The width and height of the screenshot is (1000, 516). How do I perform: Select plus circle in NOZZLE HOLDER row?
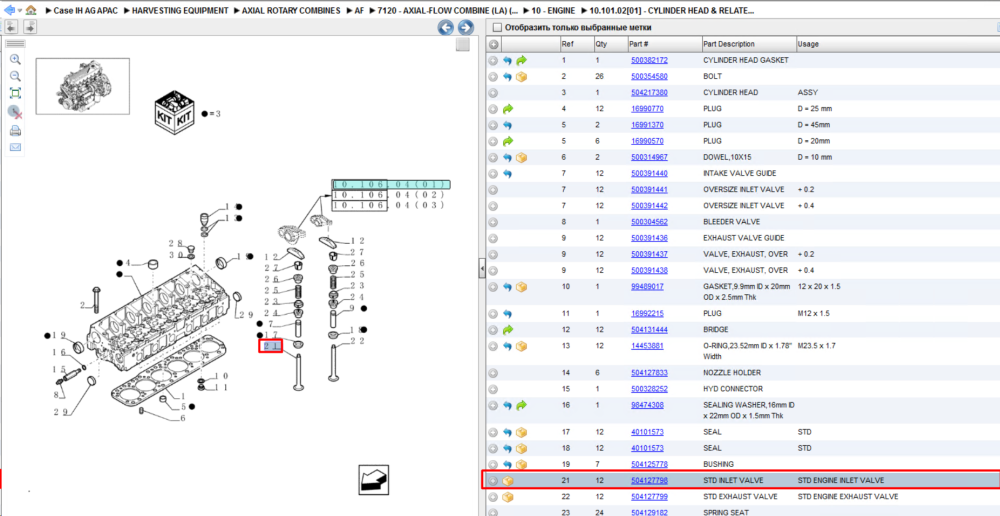coord(493,372)
